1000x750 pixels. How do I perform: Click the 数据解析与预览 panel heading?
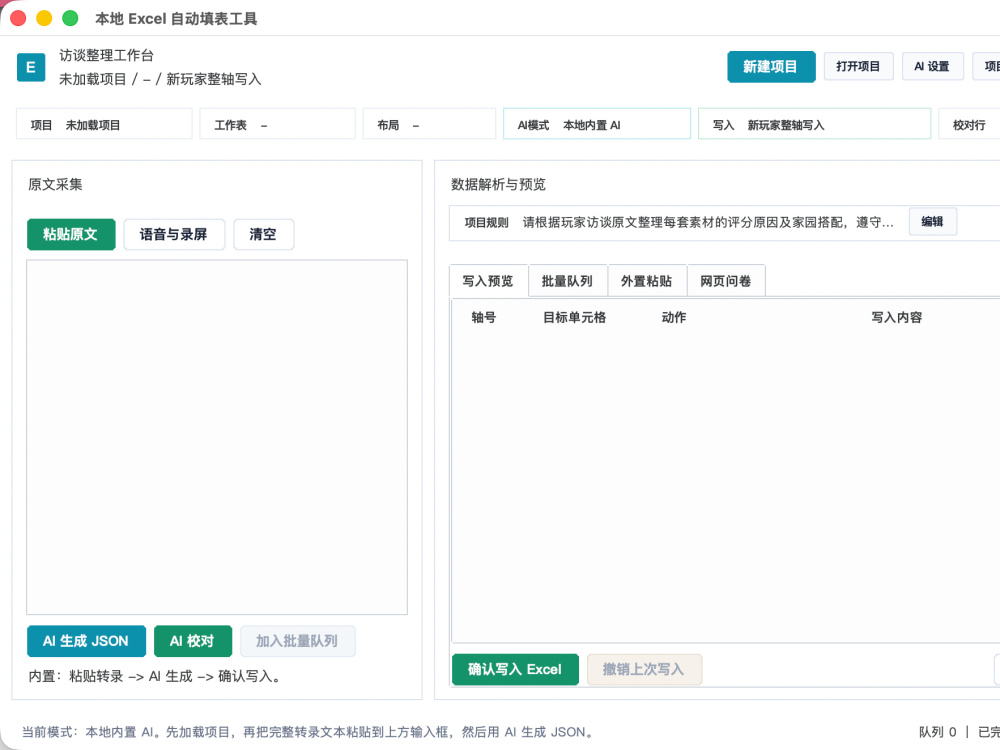pos(499,184)
